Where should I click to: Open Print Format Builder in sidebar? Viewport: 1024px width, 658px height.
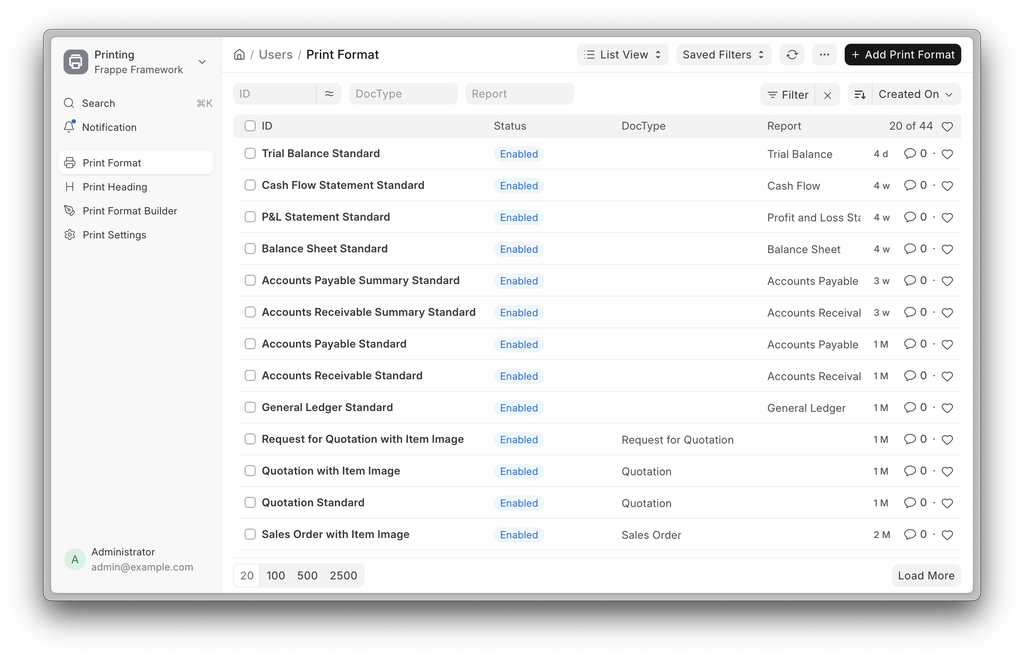[x=129, y=211]
